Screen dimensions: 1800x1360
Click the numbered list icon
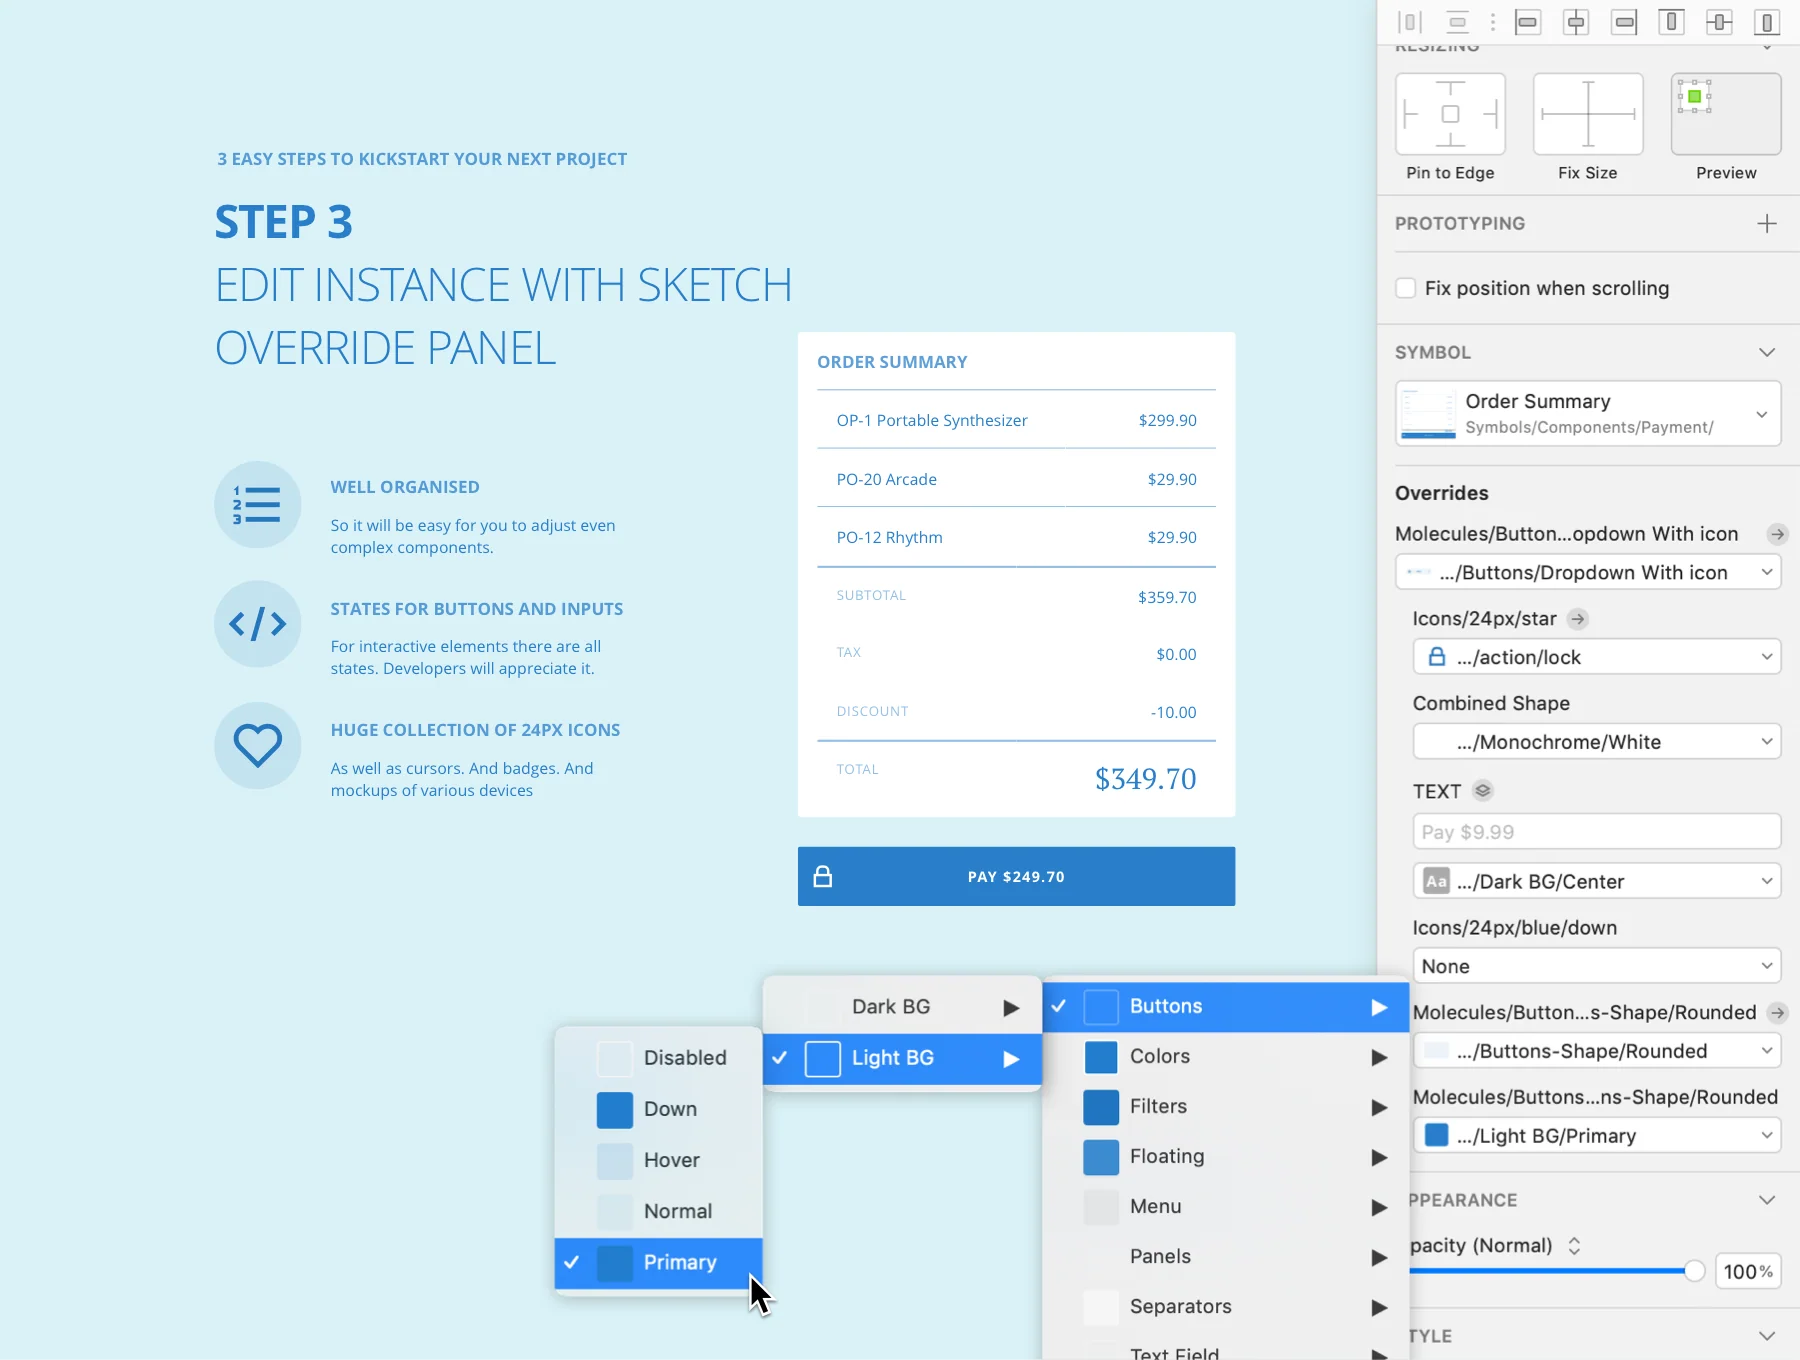(x=258, y=504)
